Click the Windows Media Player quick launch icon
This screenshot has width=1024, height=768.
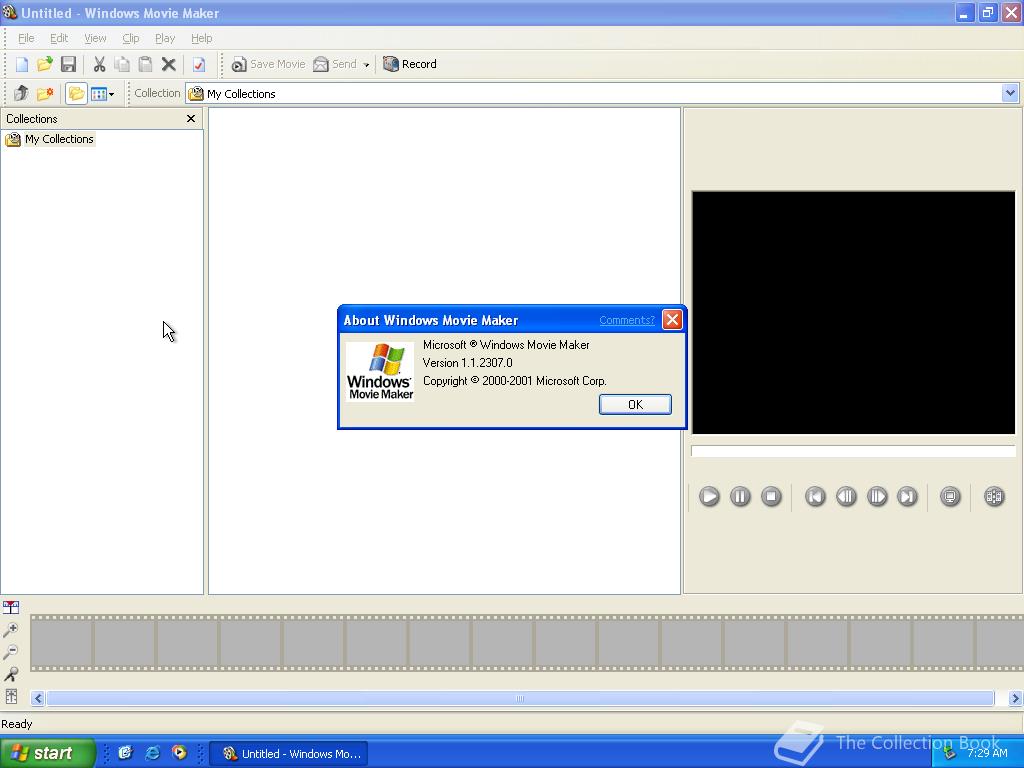(x=178, y=753)
